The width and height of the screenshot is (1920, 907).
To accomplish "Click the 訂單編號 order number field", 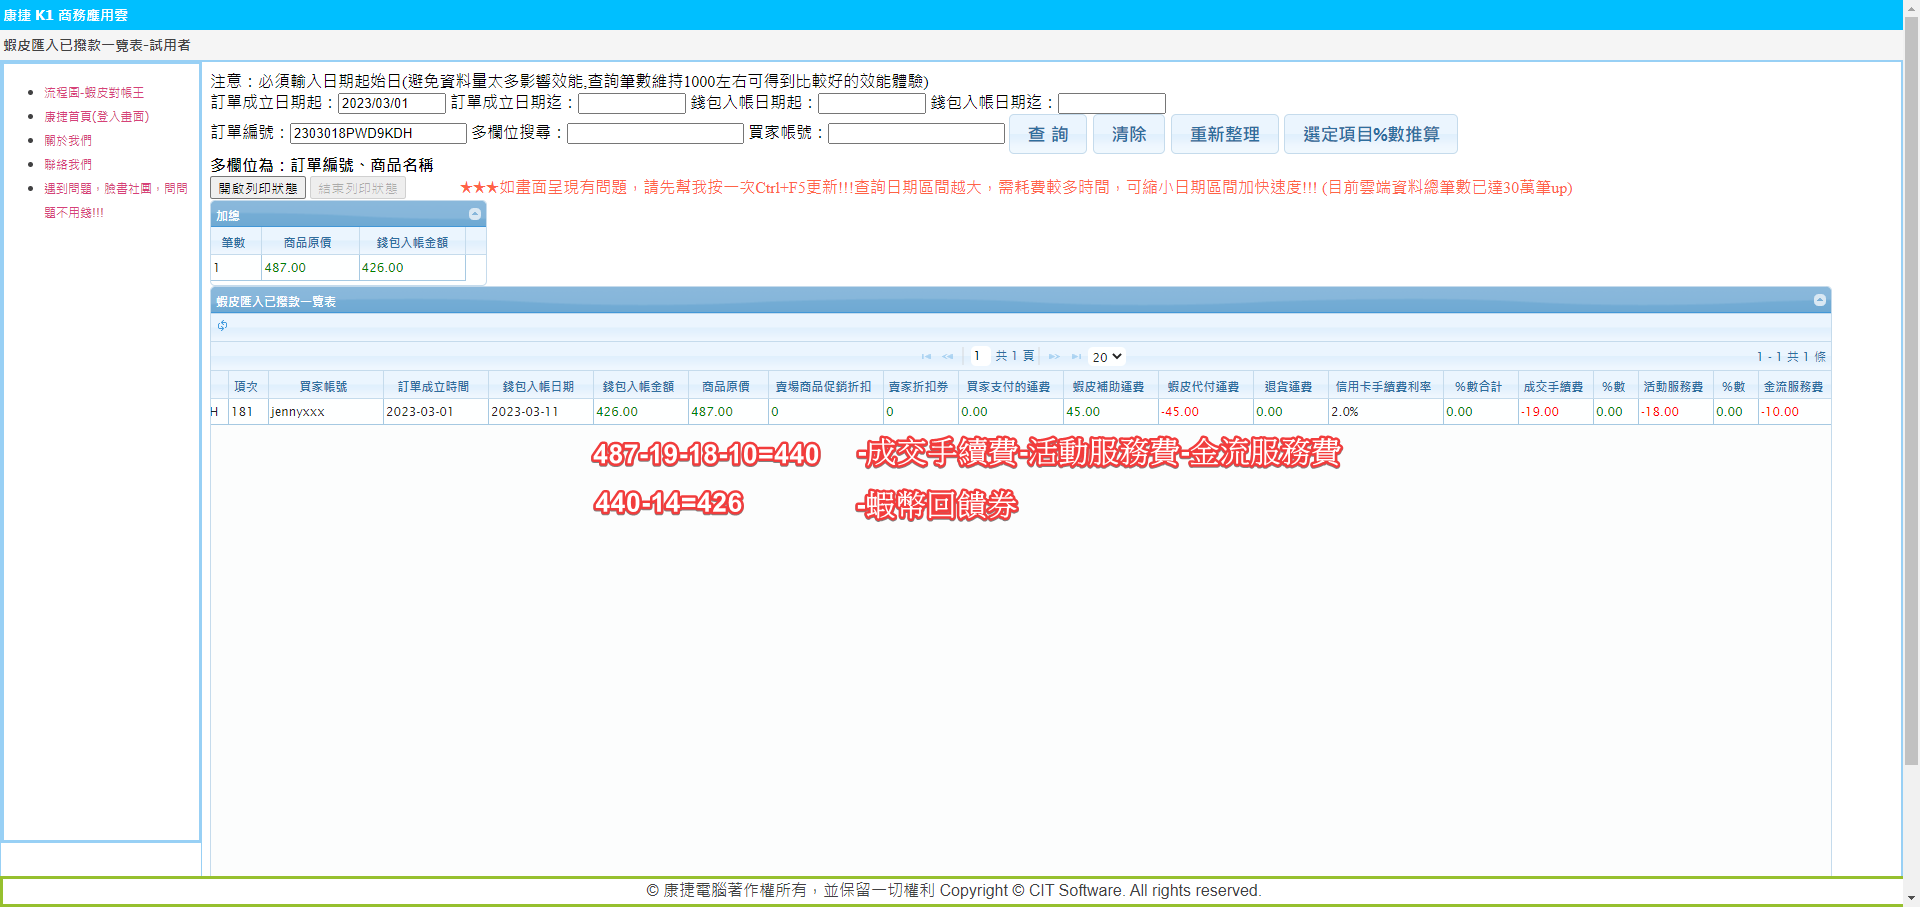I will tap(378, 133).
